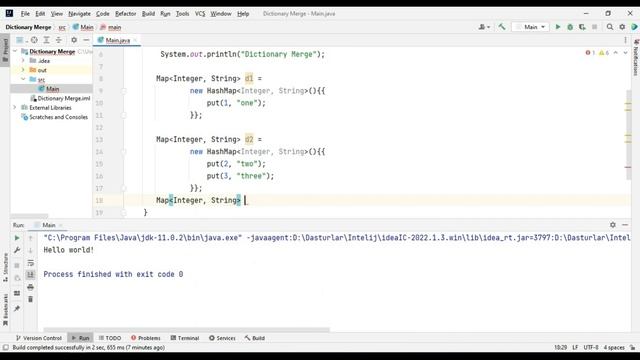Open the Problems tool window
The height and width of the screenshot is (360, 640).
click(146, 338)
